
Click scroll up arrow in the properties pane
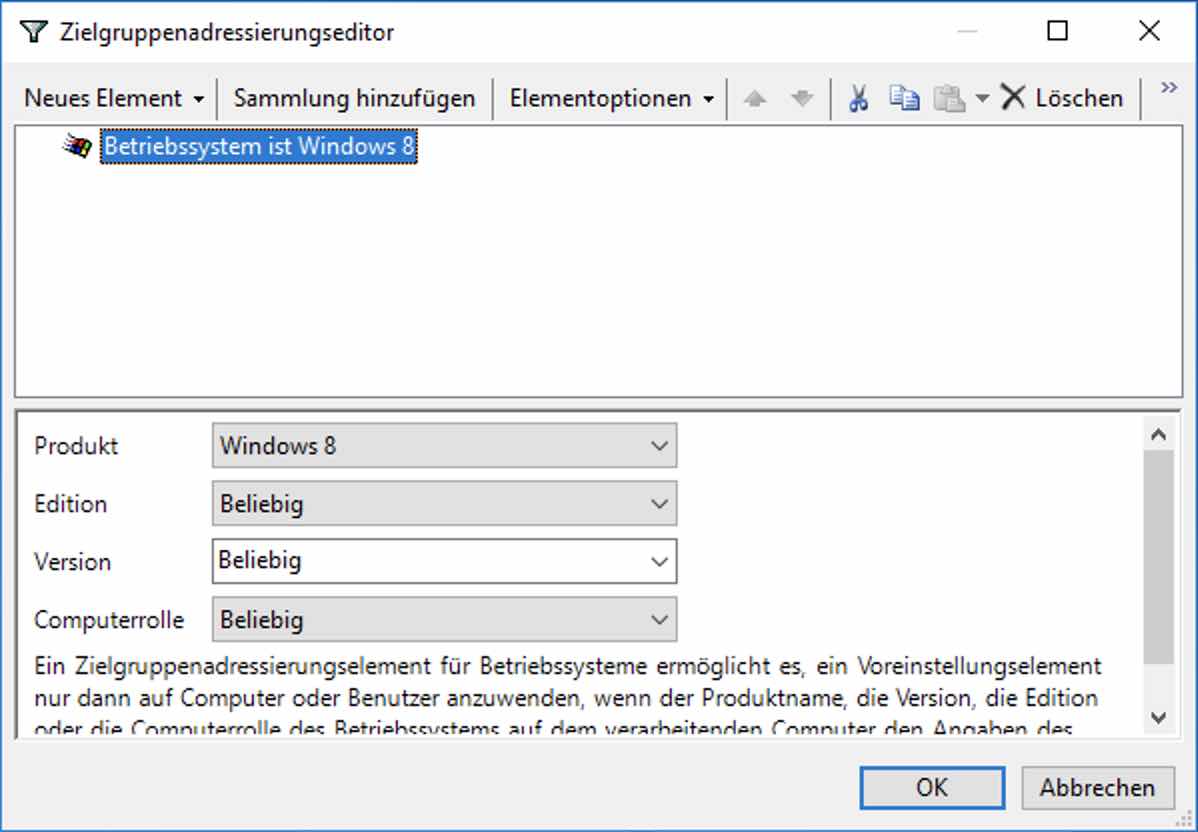[x=1158, y=435]
